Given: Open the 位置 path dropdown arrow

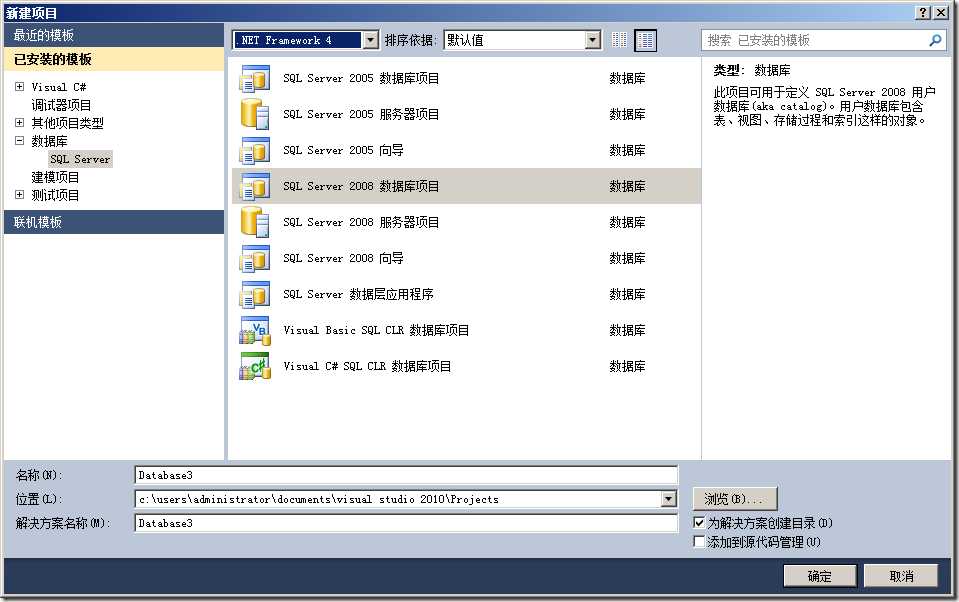Looking at the screenshot, I should tap(668, 499).
